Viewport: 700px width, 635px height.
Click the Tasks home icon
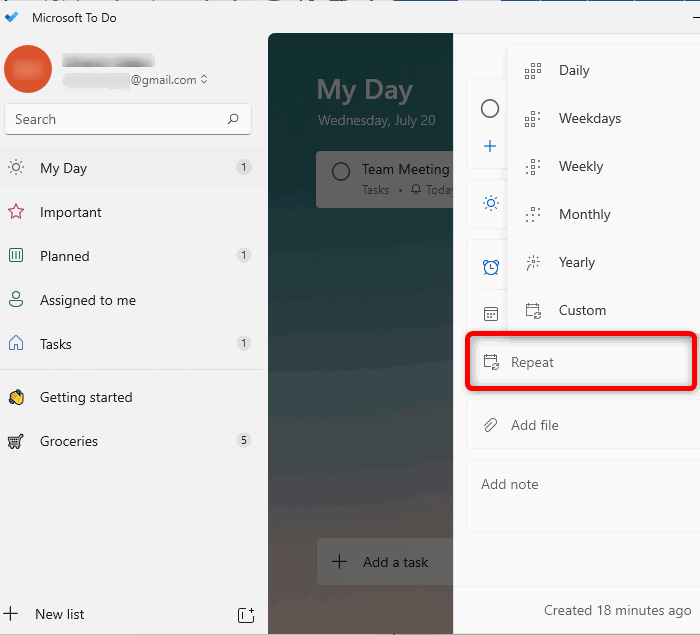16,343
